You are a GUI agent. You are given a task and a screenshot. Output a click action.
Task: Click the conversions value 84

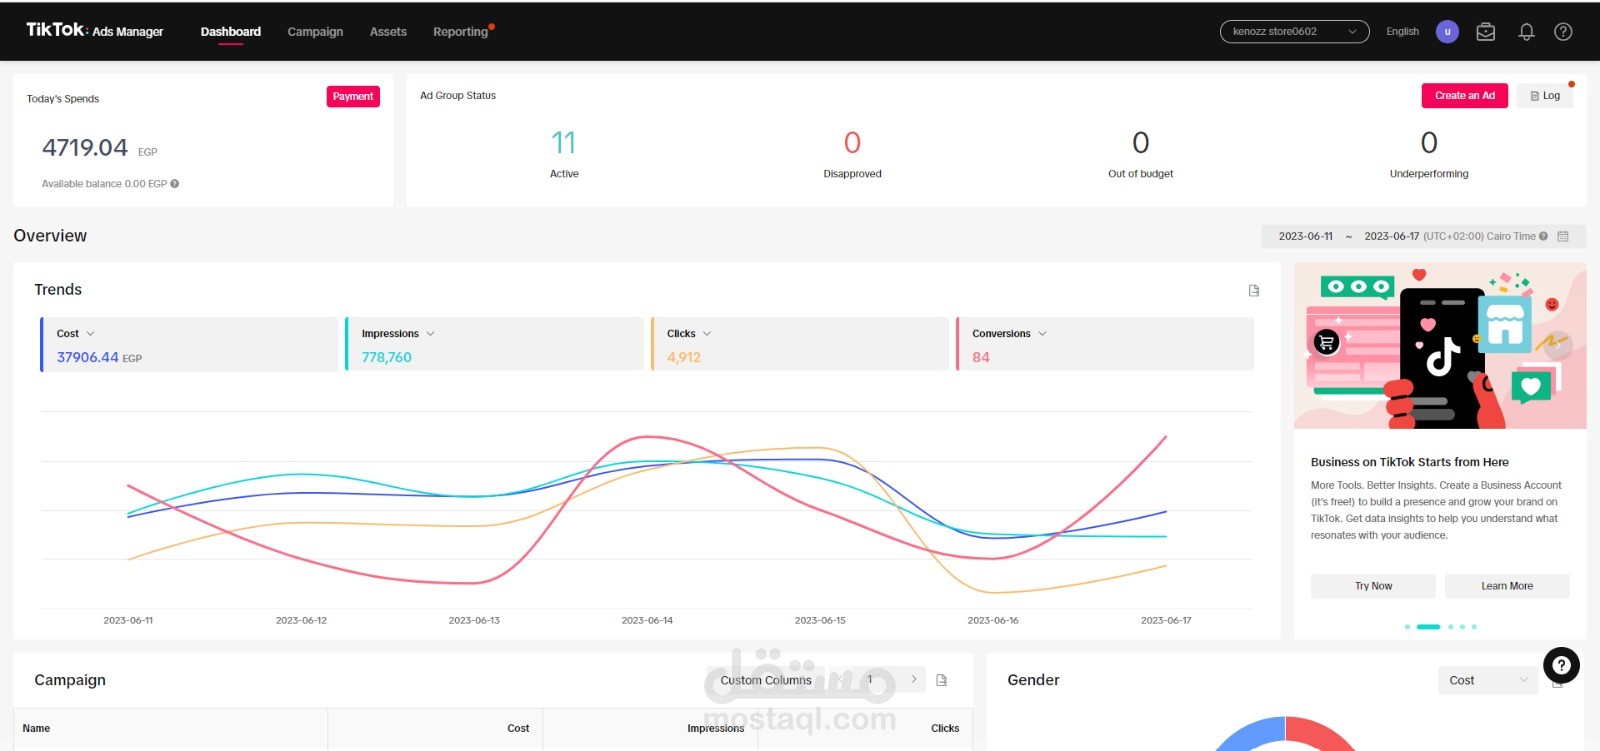[981, 357]
